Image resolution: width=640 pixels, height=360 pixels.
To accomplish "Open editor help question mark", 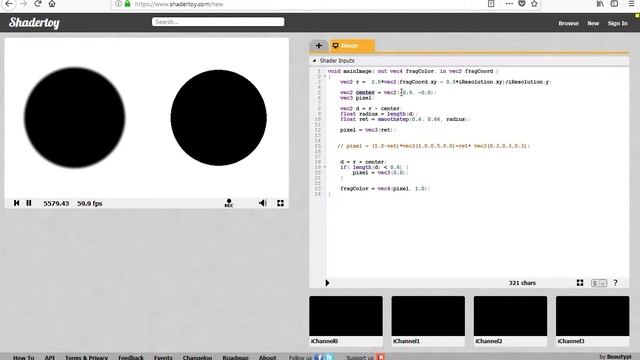I will click(x=616, y=282).
